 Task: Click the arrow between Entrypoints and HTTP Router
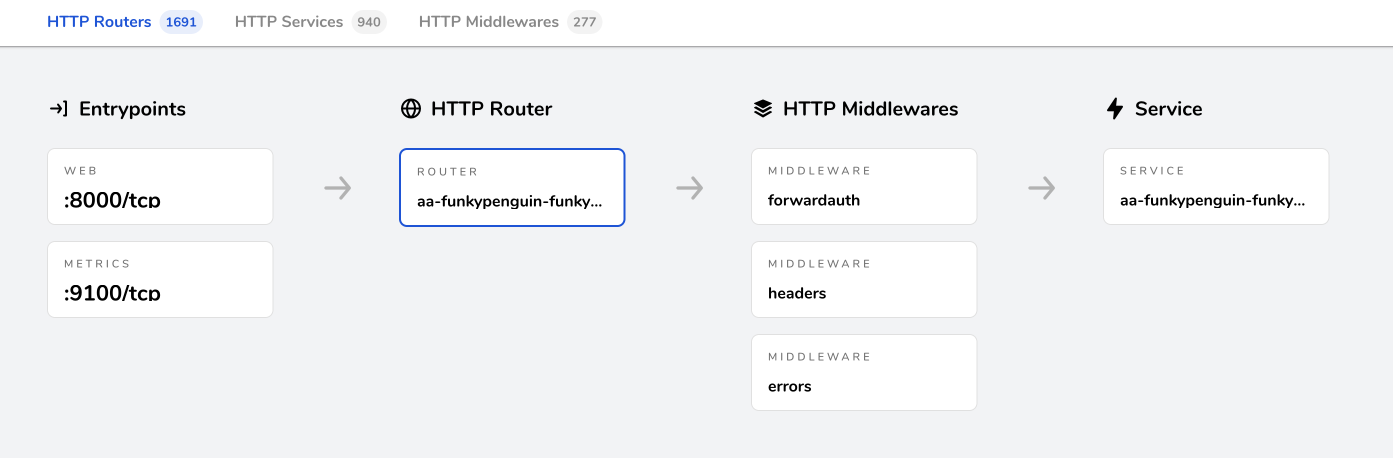pyautogui.click(x=338, y=188)
